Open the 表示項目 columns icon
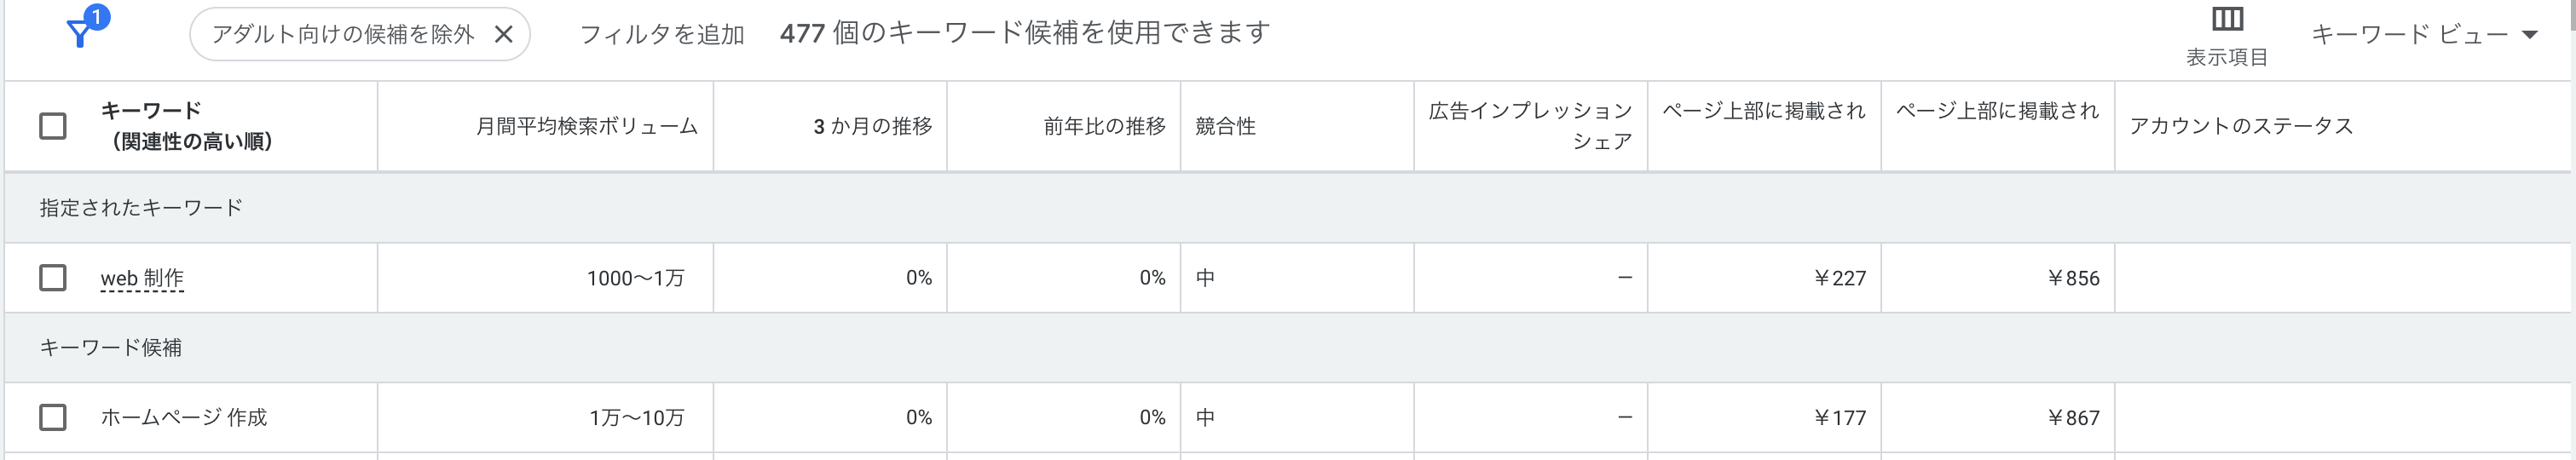The height and width of the screenshot is (460, 2576). [x=2226, y=20]
